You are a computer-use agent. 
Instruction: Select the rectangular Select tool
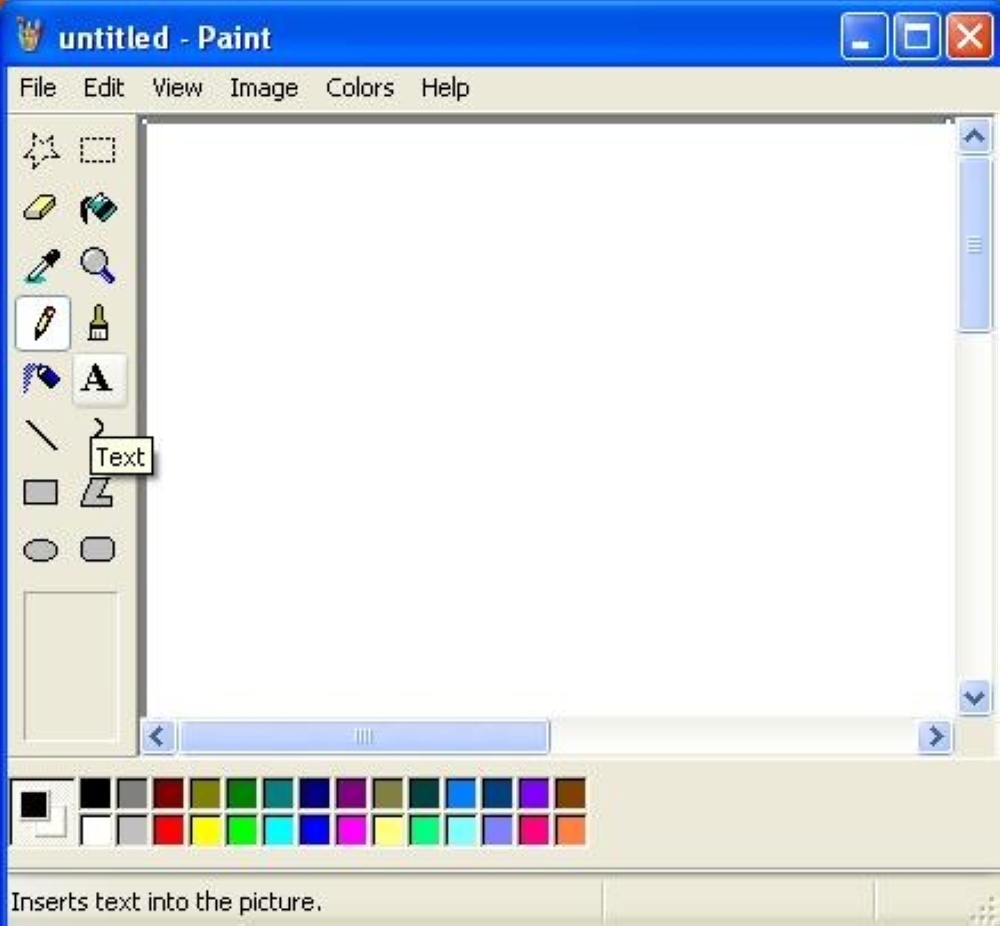pyautogui.click(x=98, y=151)
